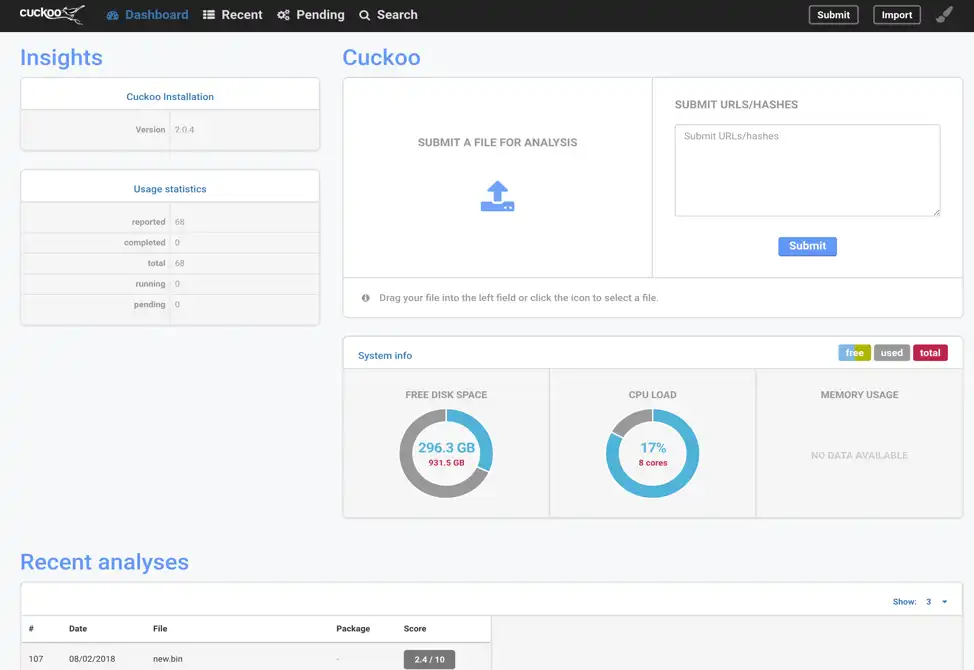Toggle the used legend badge

coord(892,353)
